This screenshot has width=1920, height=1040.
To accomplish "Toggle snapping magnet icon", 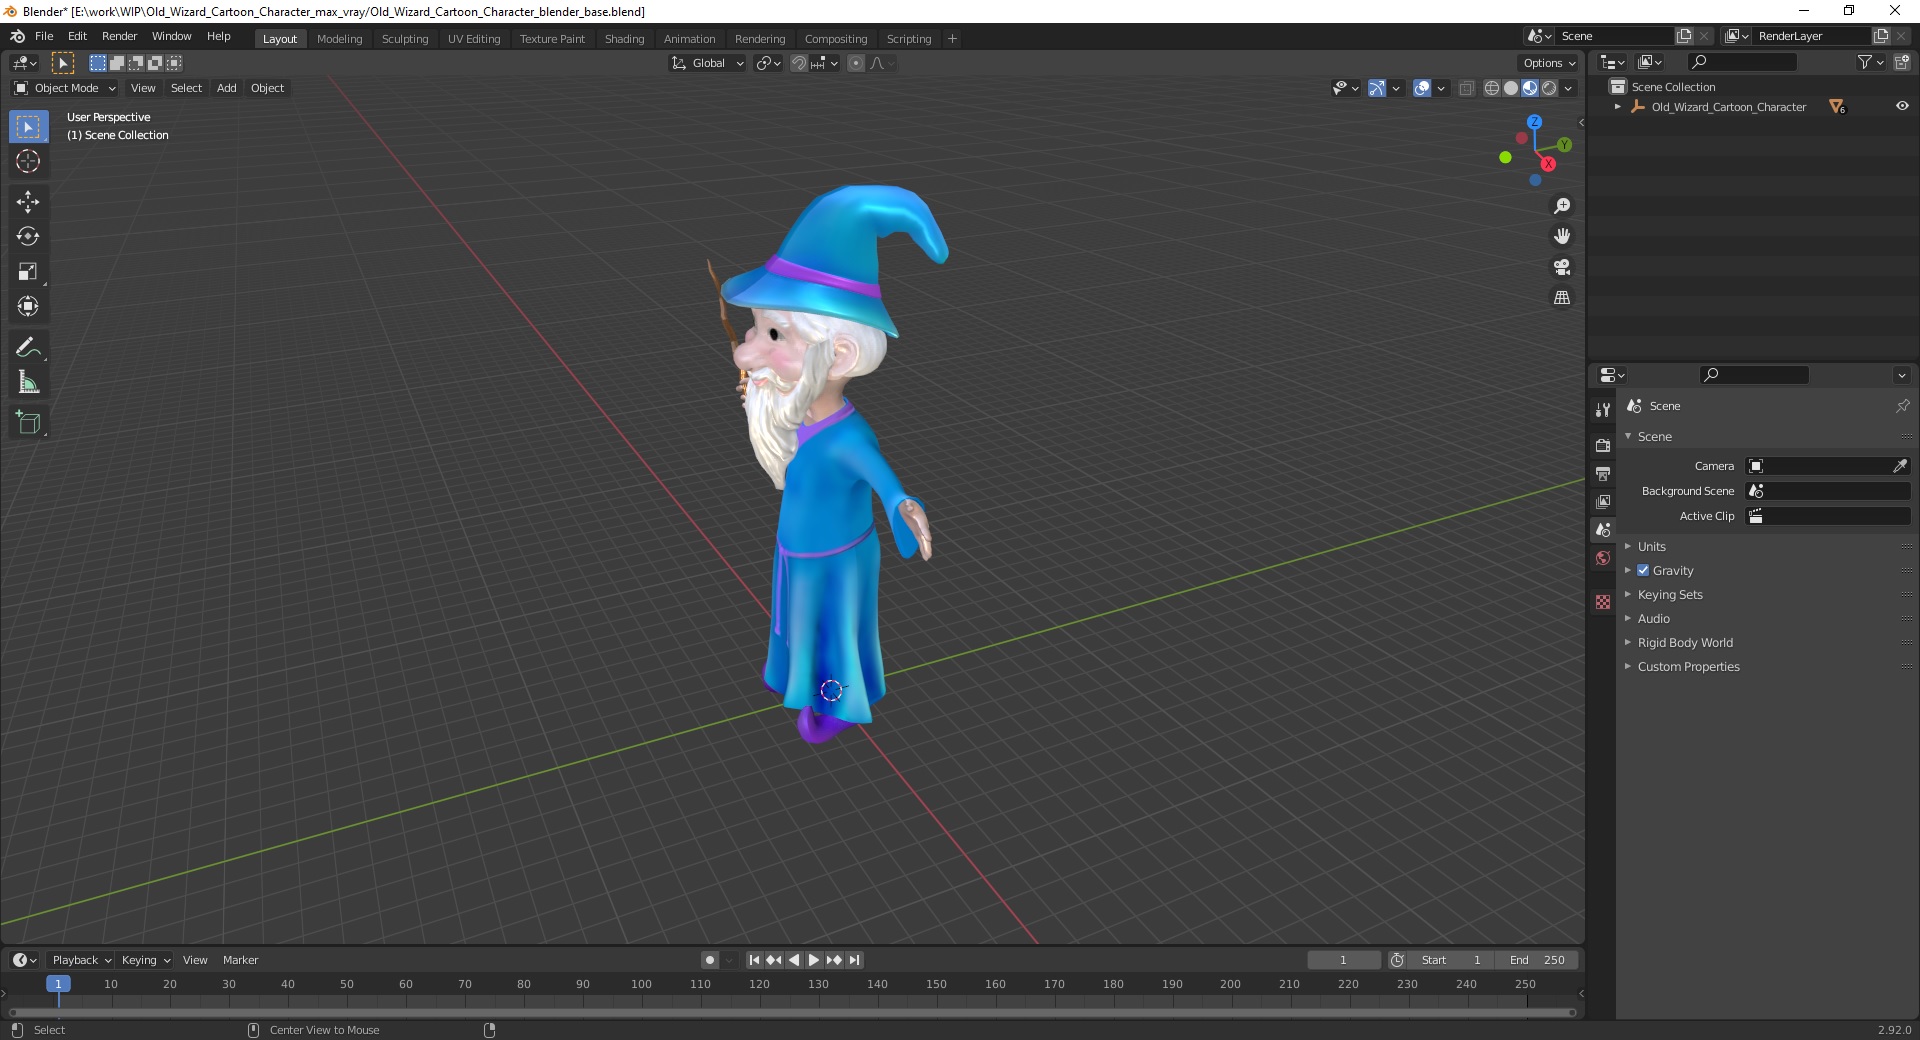I will pyautogui.click(x=798, y=63).
